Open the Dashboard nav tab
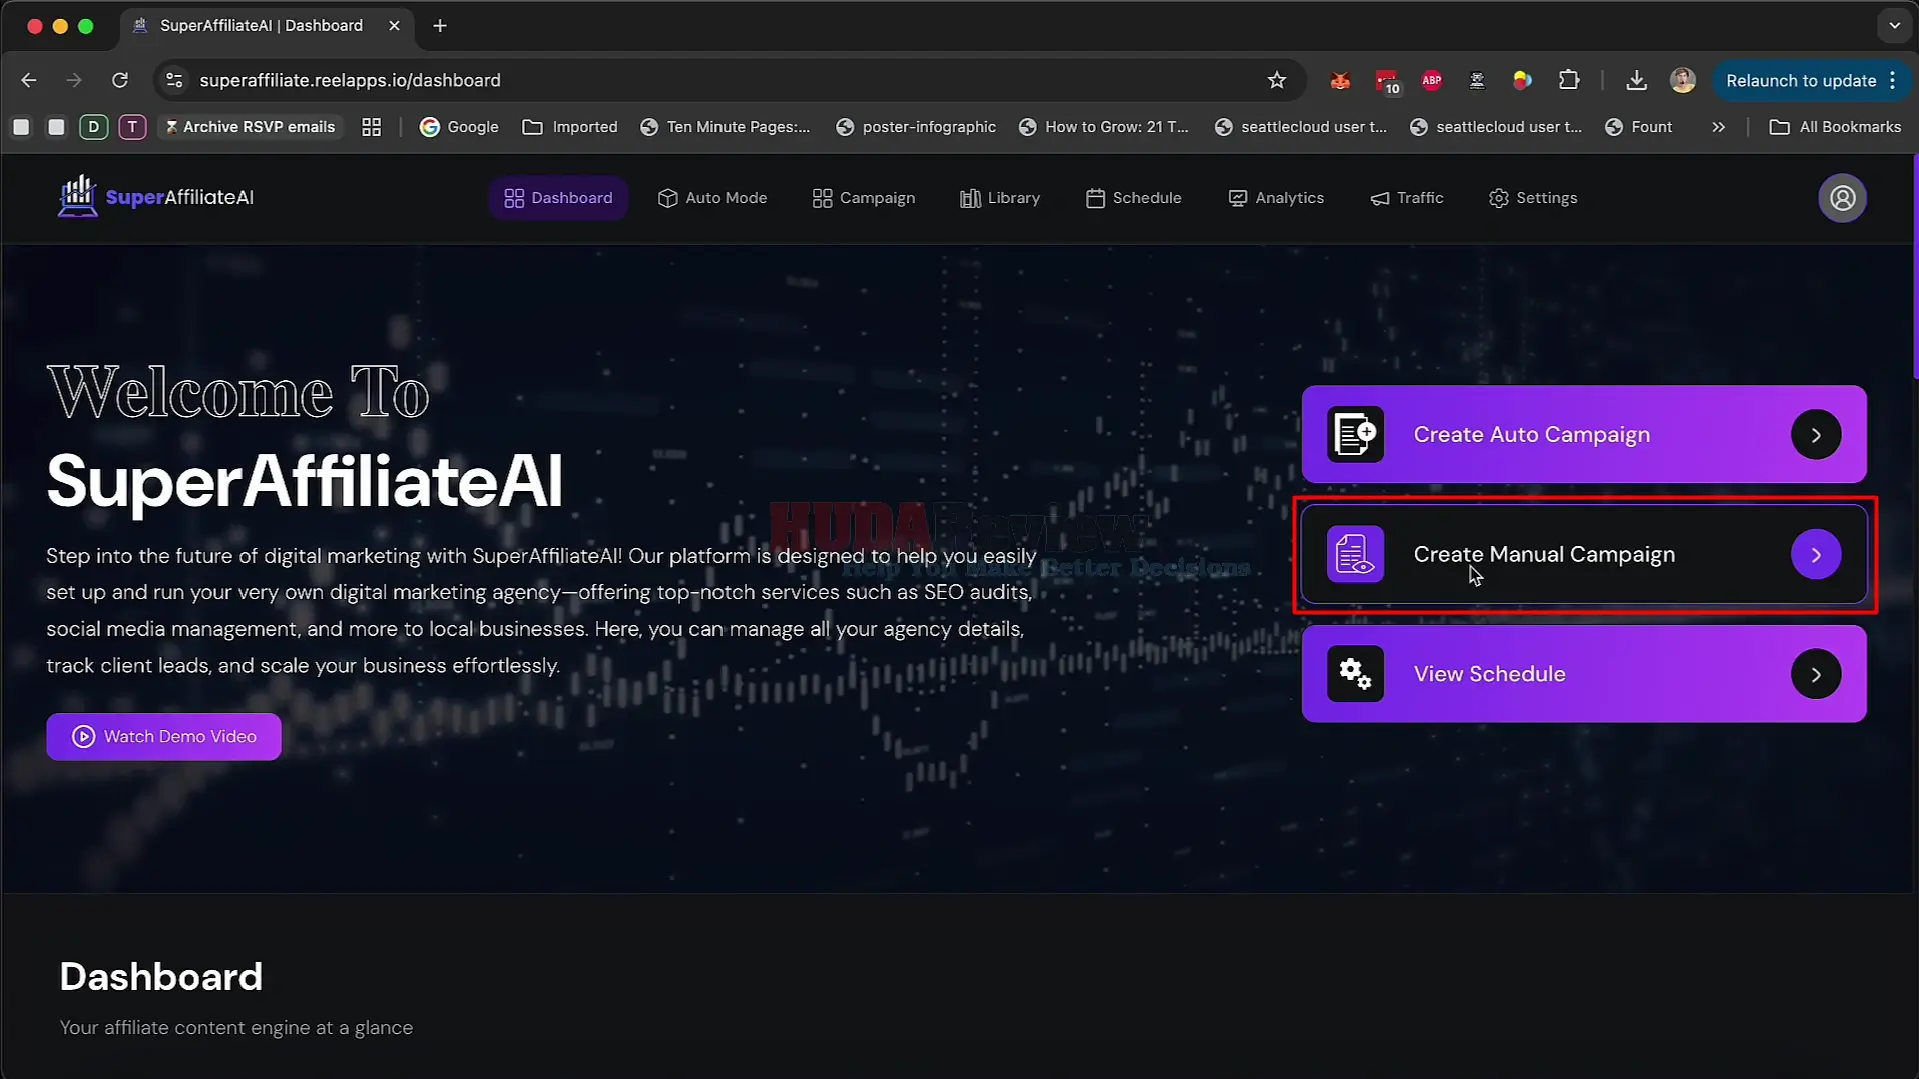 tap(558, 198)
